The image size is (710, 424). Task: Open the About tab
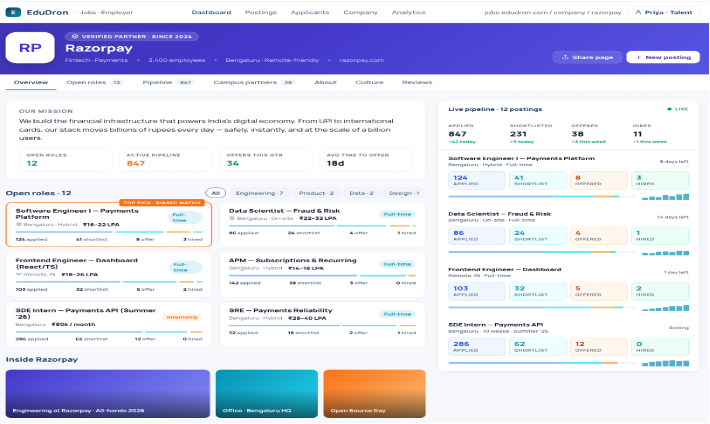pos(326,82)
